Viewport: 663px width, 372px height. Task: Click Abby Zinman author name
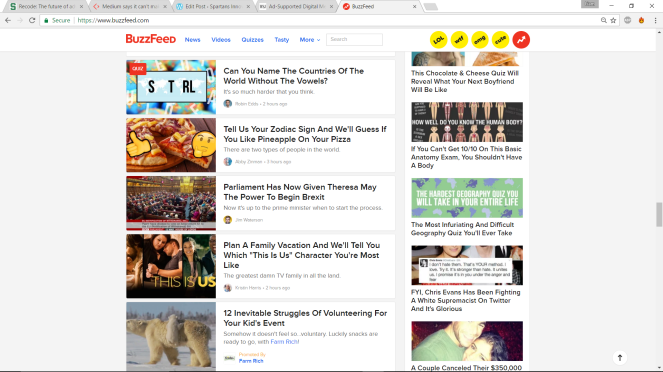tap(249, 162)
